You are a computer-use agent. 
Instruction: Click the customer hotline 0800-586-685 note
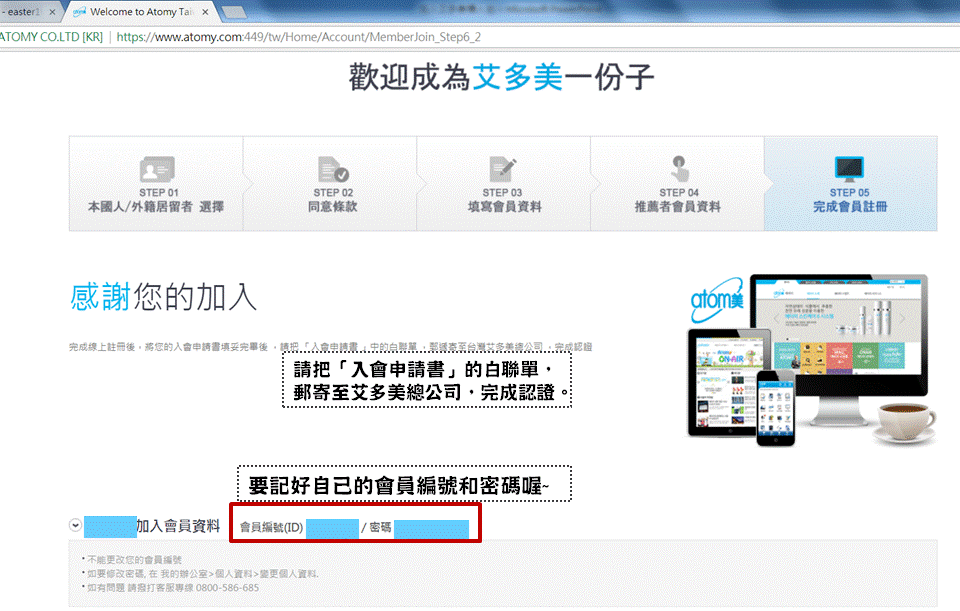(173, 588)
